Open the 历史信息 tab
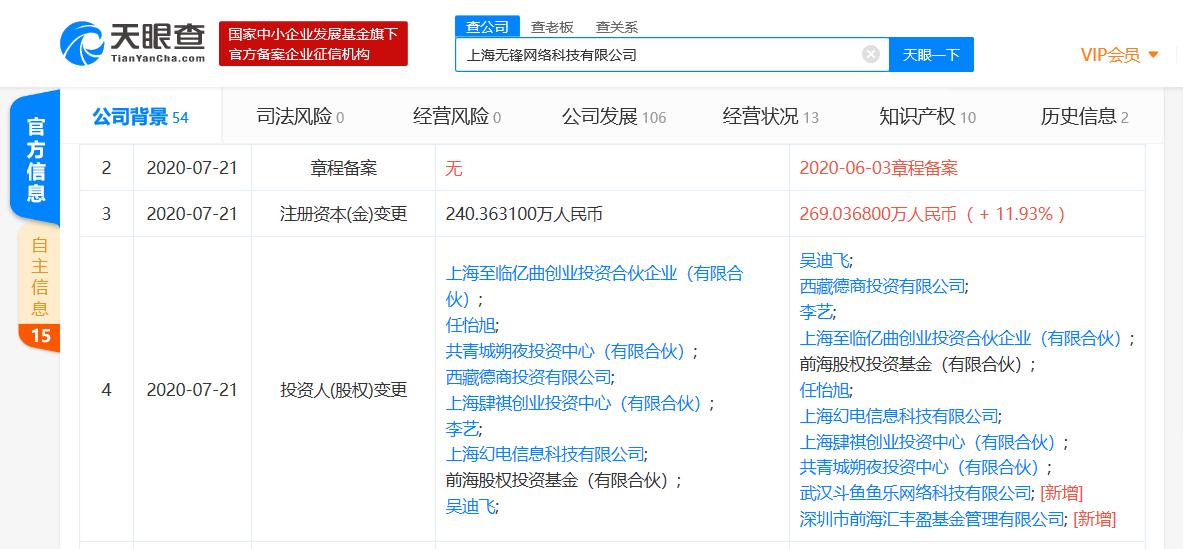1183x549 pixels. coord(1084,117)
